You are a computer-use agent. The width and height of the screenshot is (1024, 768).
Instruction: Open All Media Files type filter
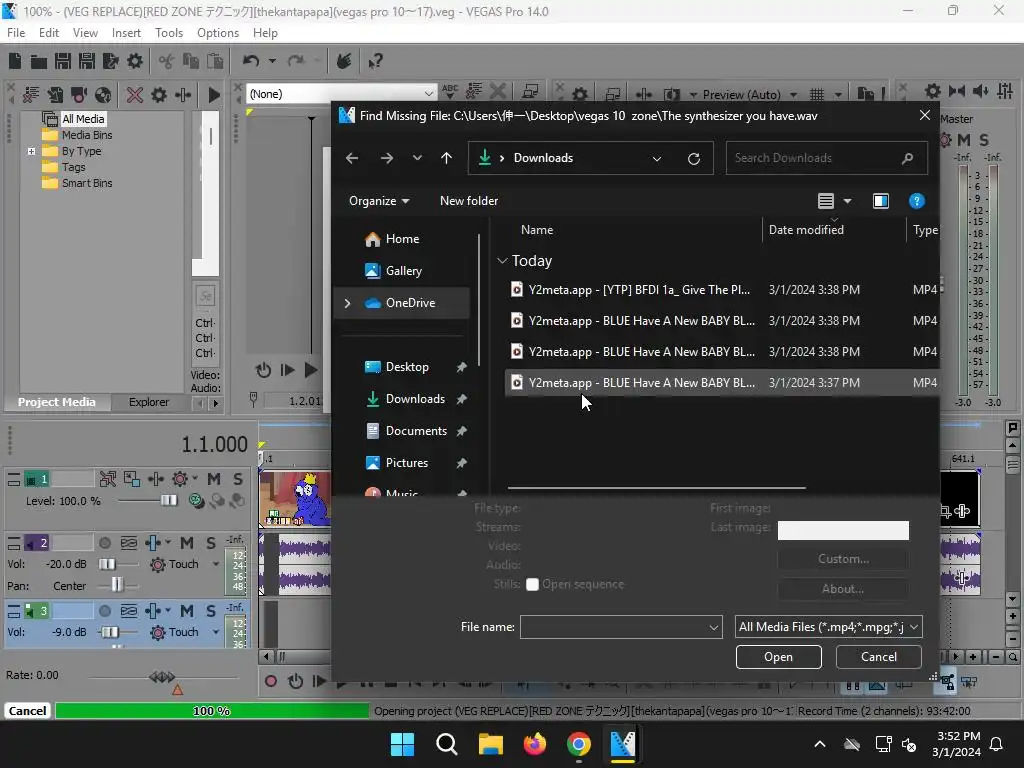pyautogui.click(x=828, y=627)
